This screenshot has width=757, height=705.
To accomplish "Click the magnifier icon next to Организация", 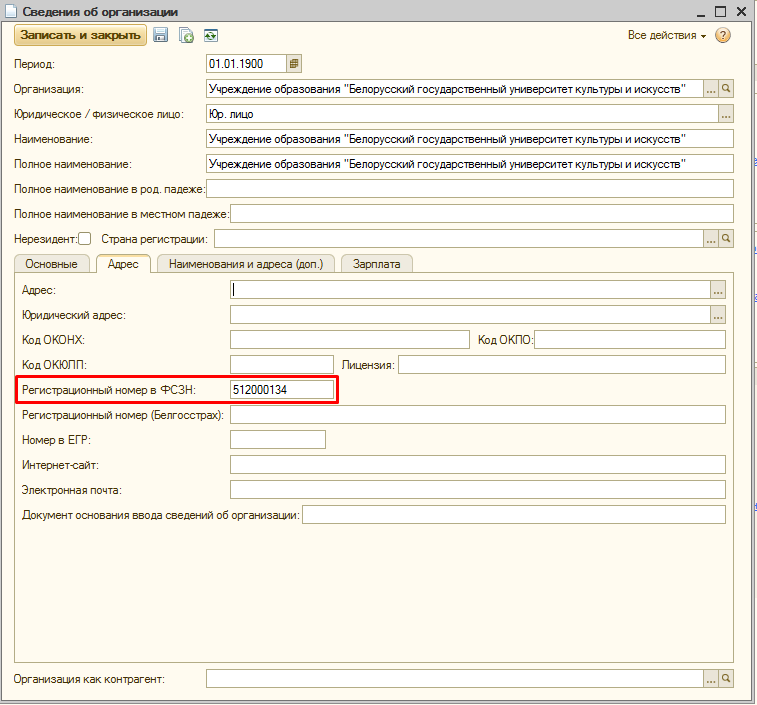I will pos(727,89).
